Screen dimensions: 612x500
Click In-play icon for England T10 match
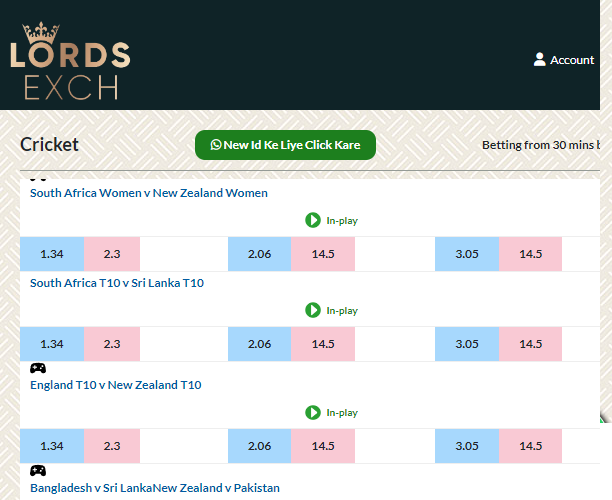[x=313, y=412]
